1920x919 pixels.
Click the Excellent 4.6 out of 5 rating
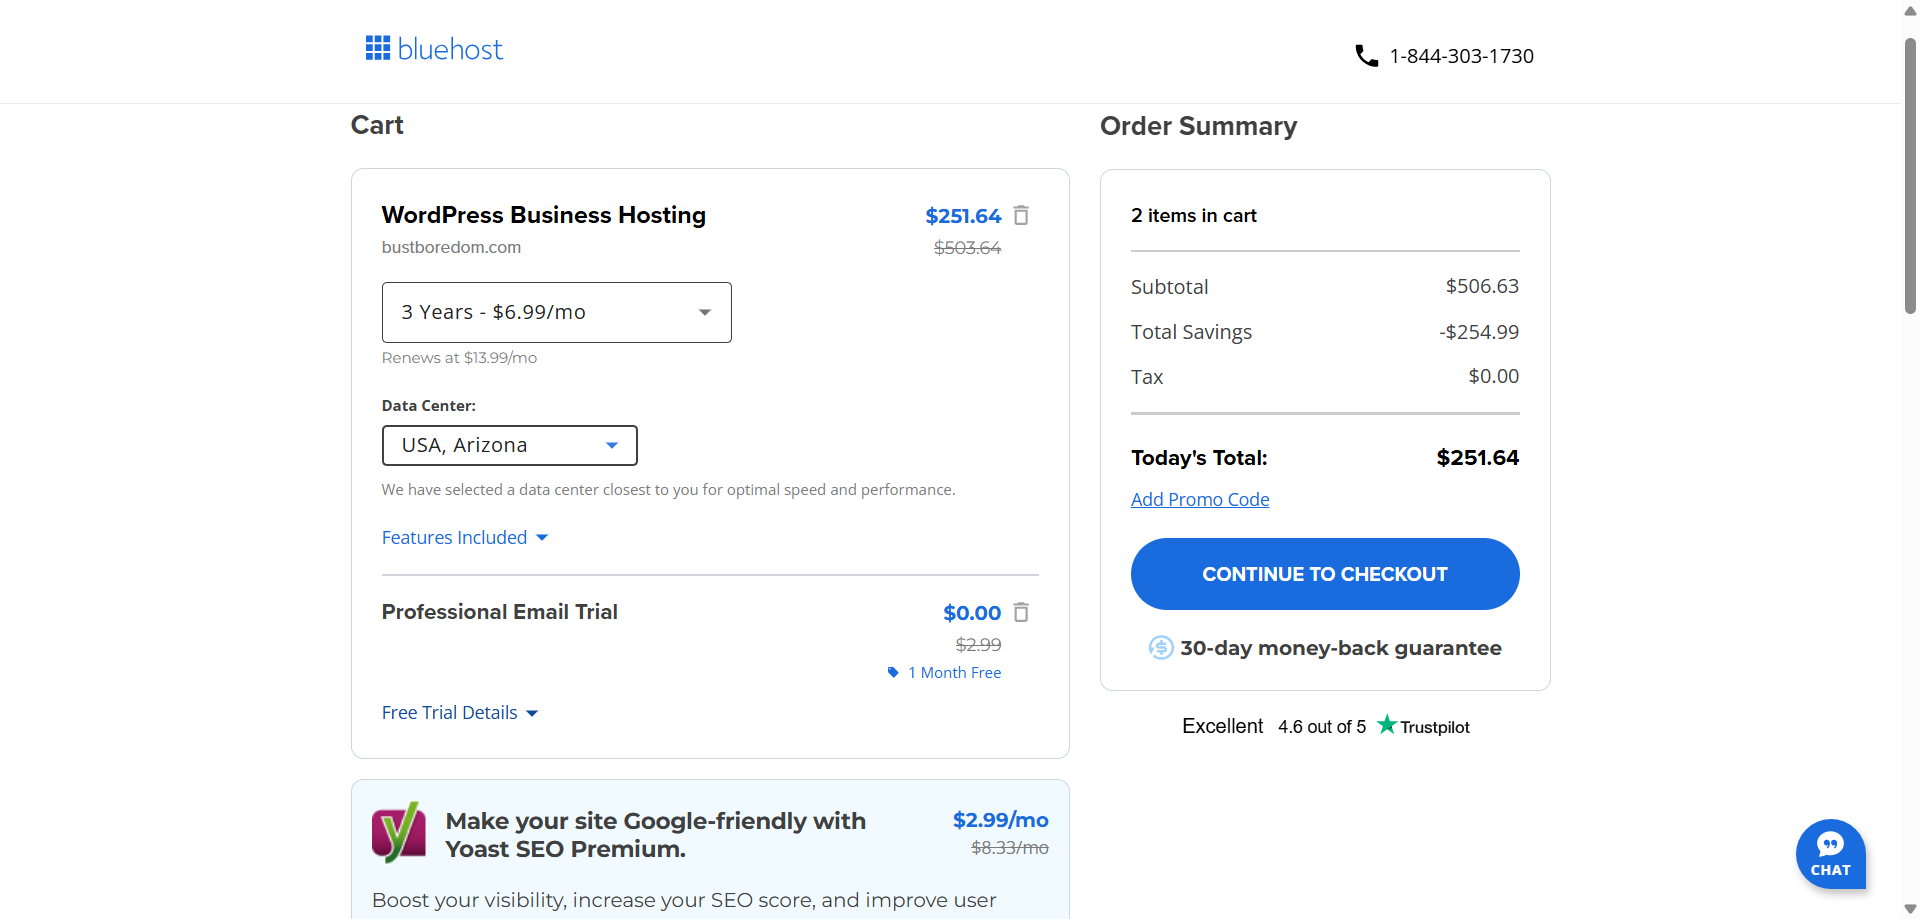point(1274,726)
